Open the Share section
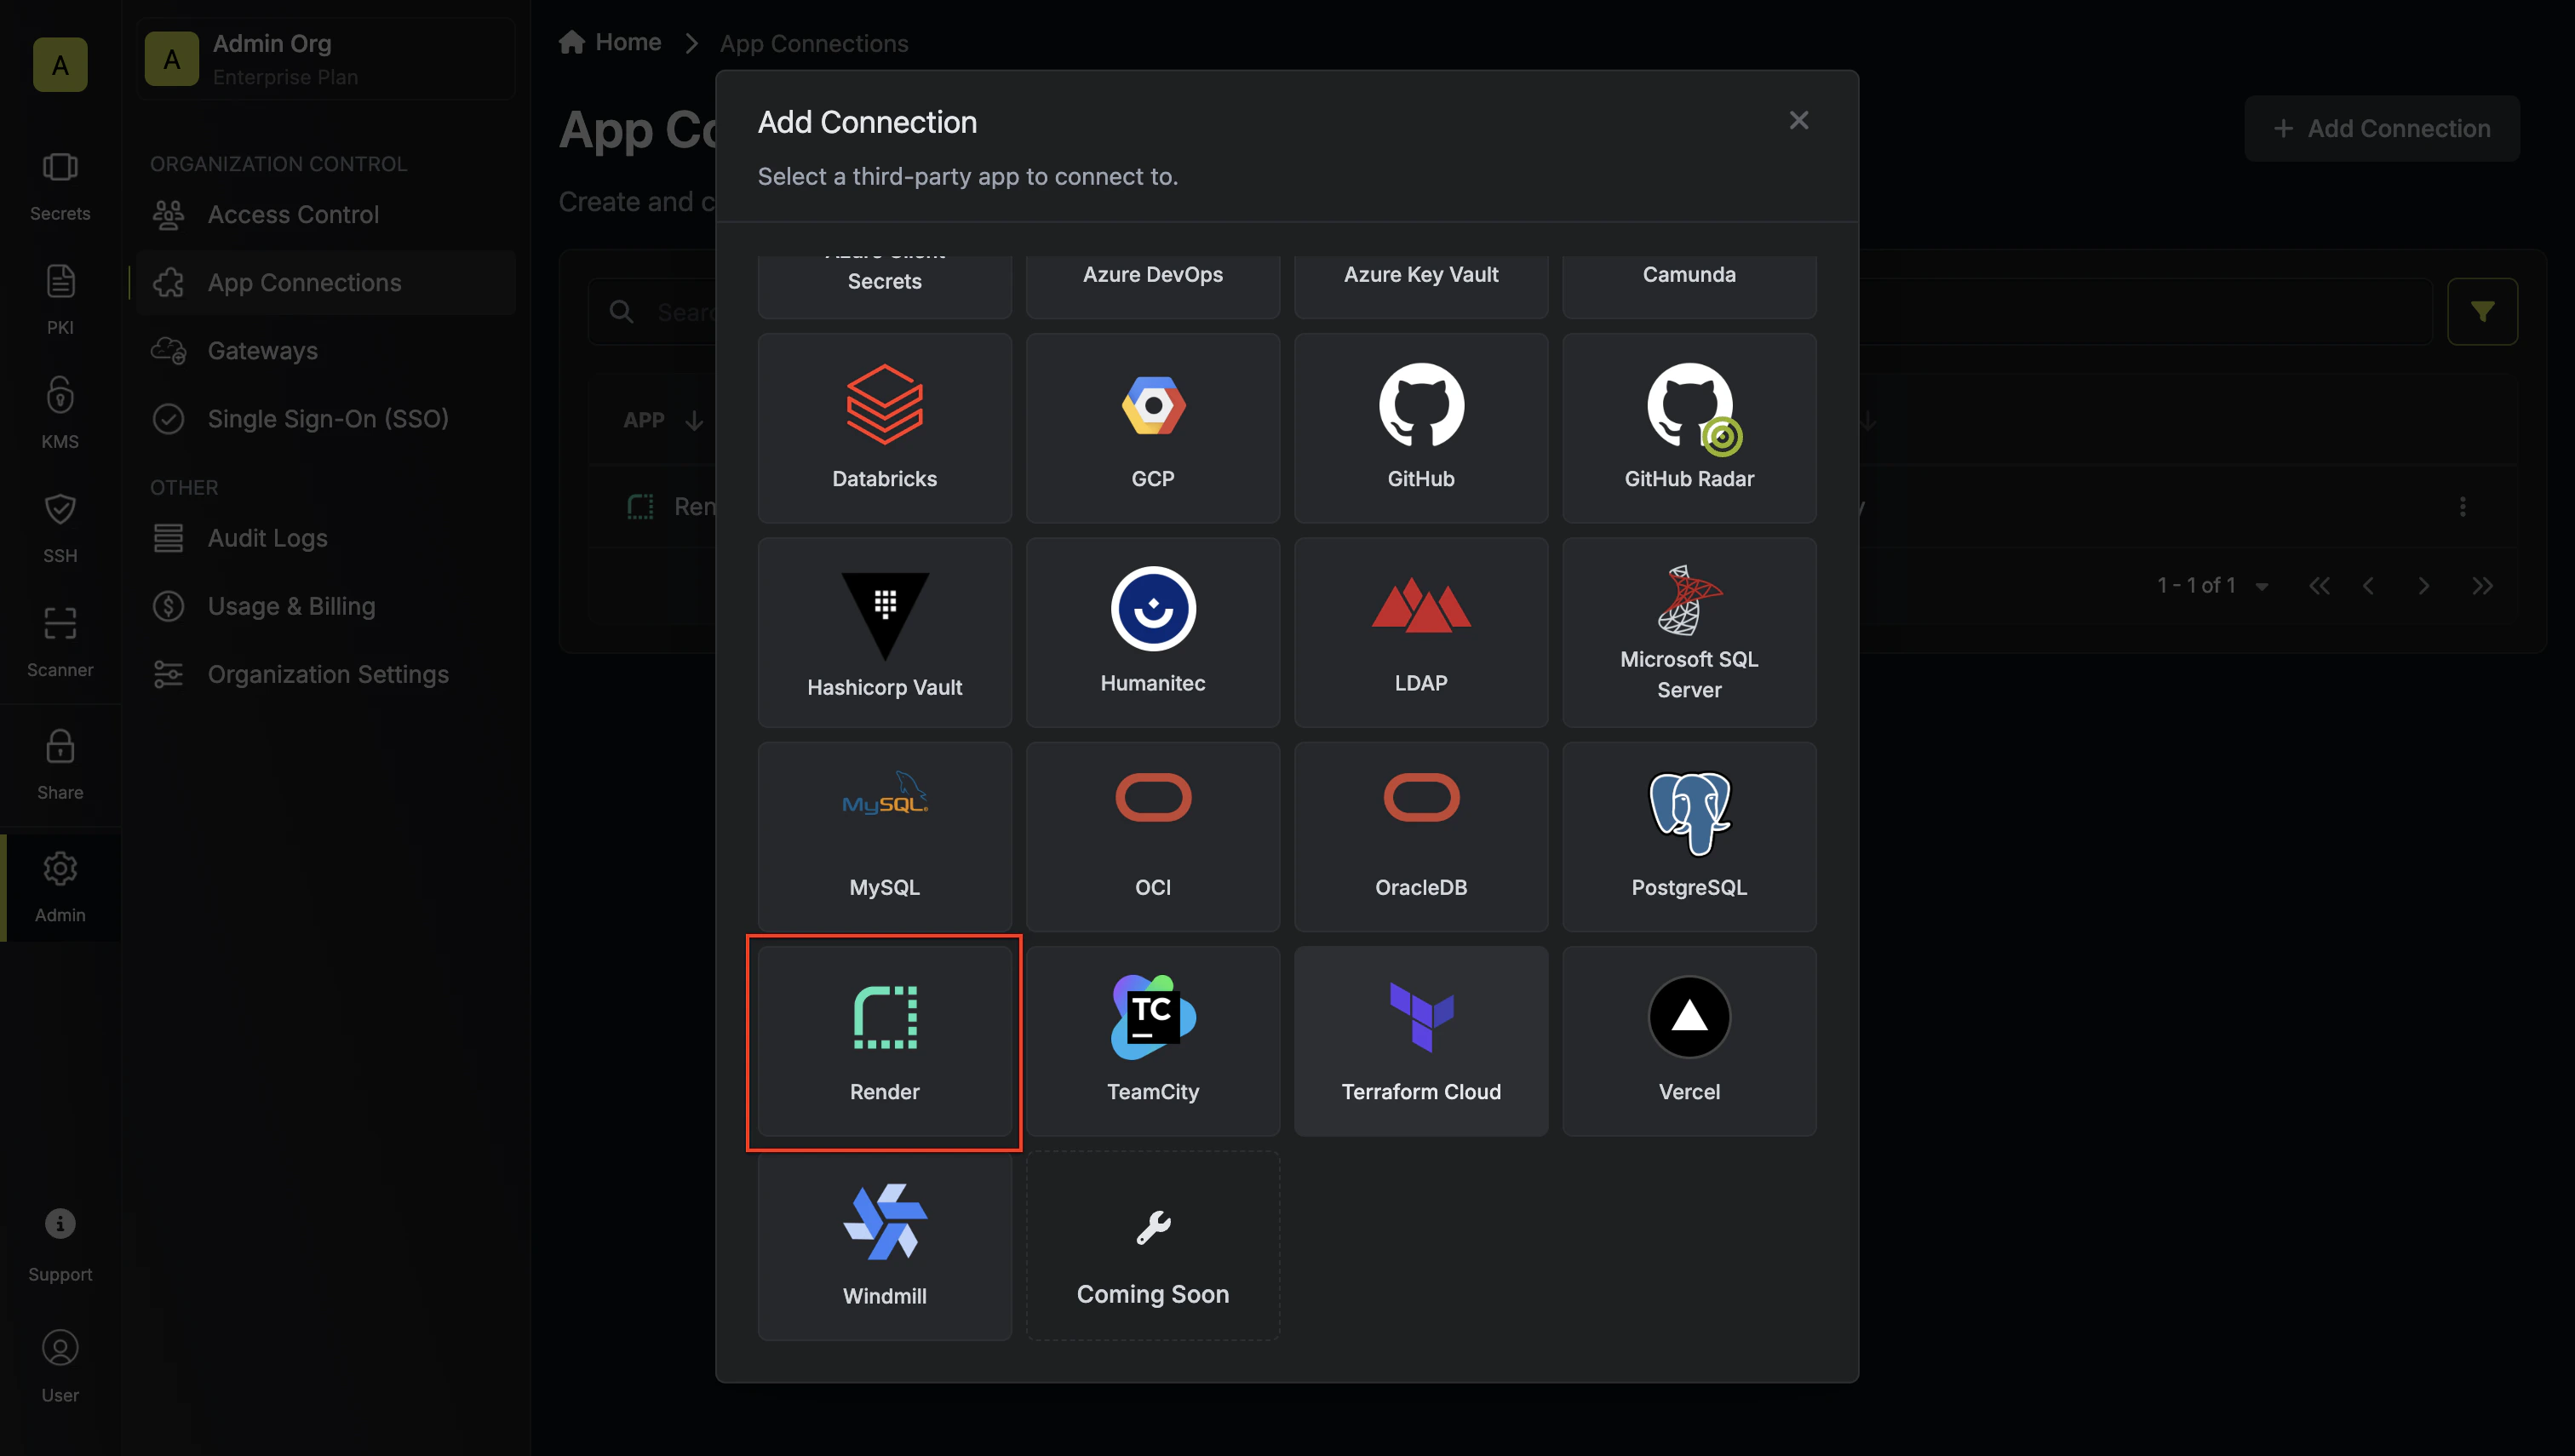The height and width of the screenshot is (1456, 2575). 60,765
